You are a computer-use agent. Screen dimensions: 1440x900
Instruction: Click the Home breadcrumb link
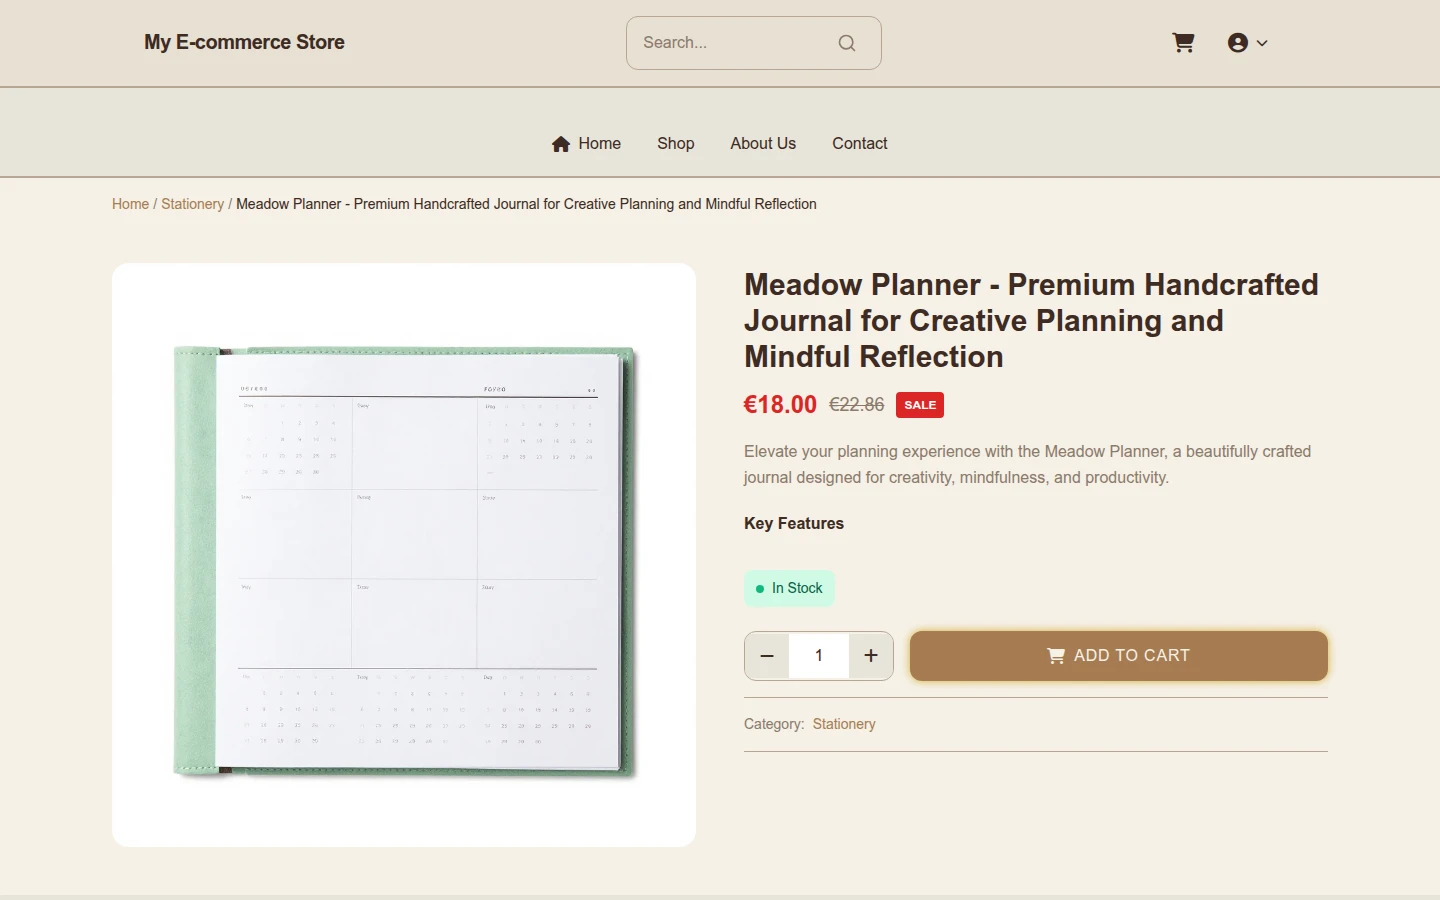130,204
